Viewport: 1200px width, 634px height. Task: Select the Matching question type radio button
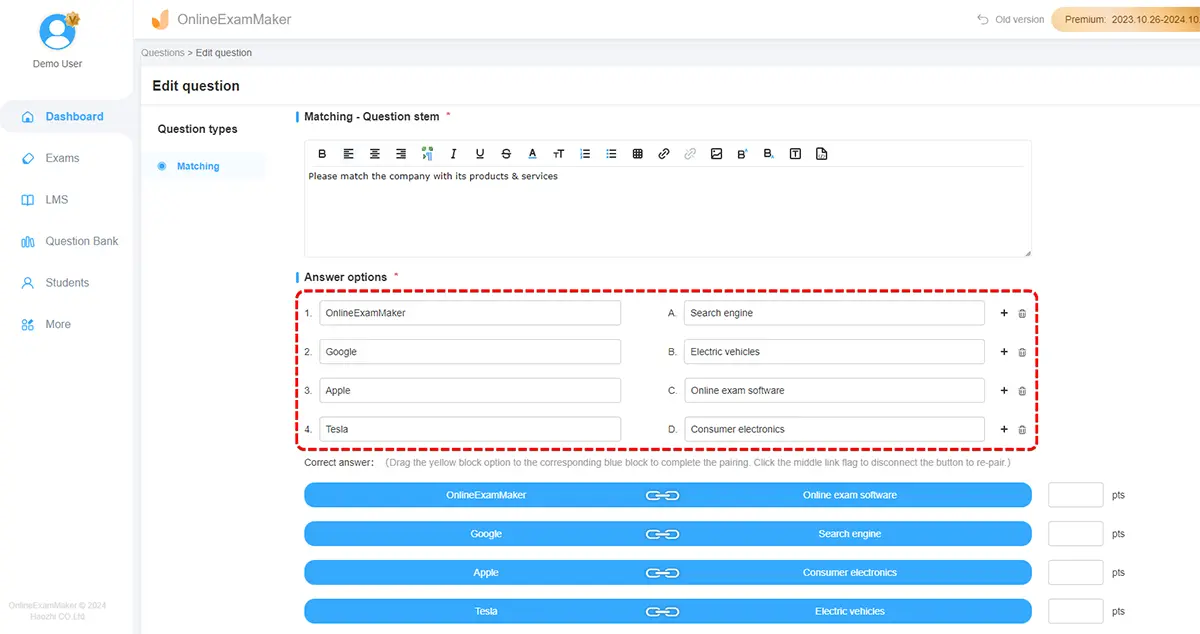pos(162,166)
